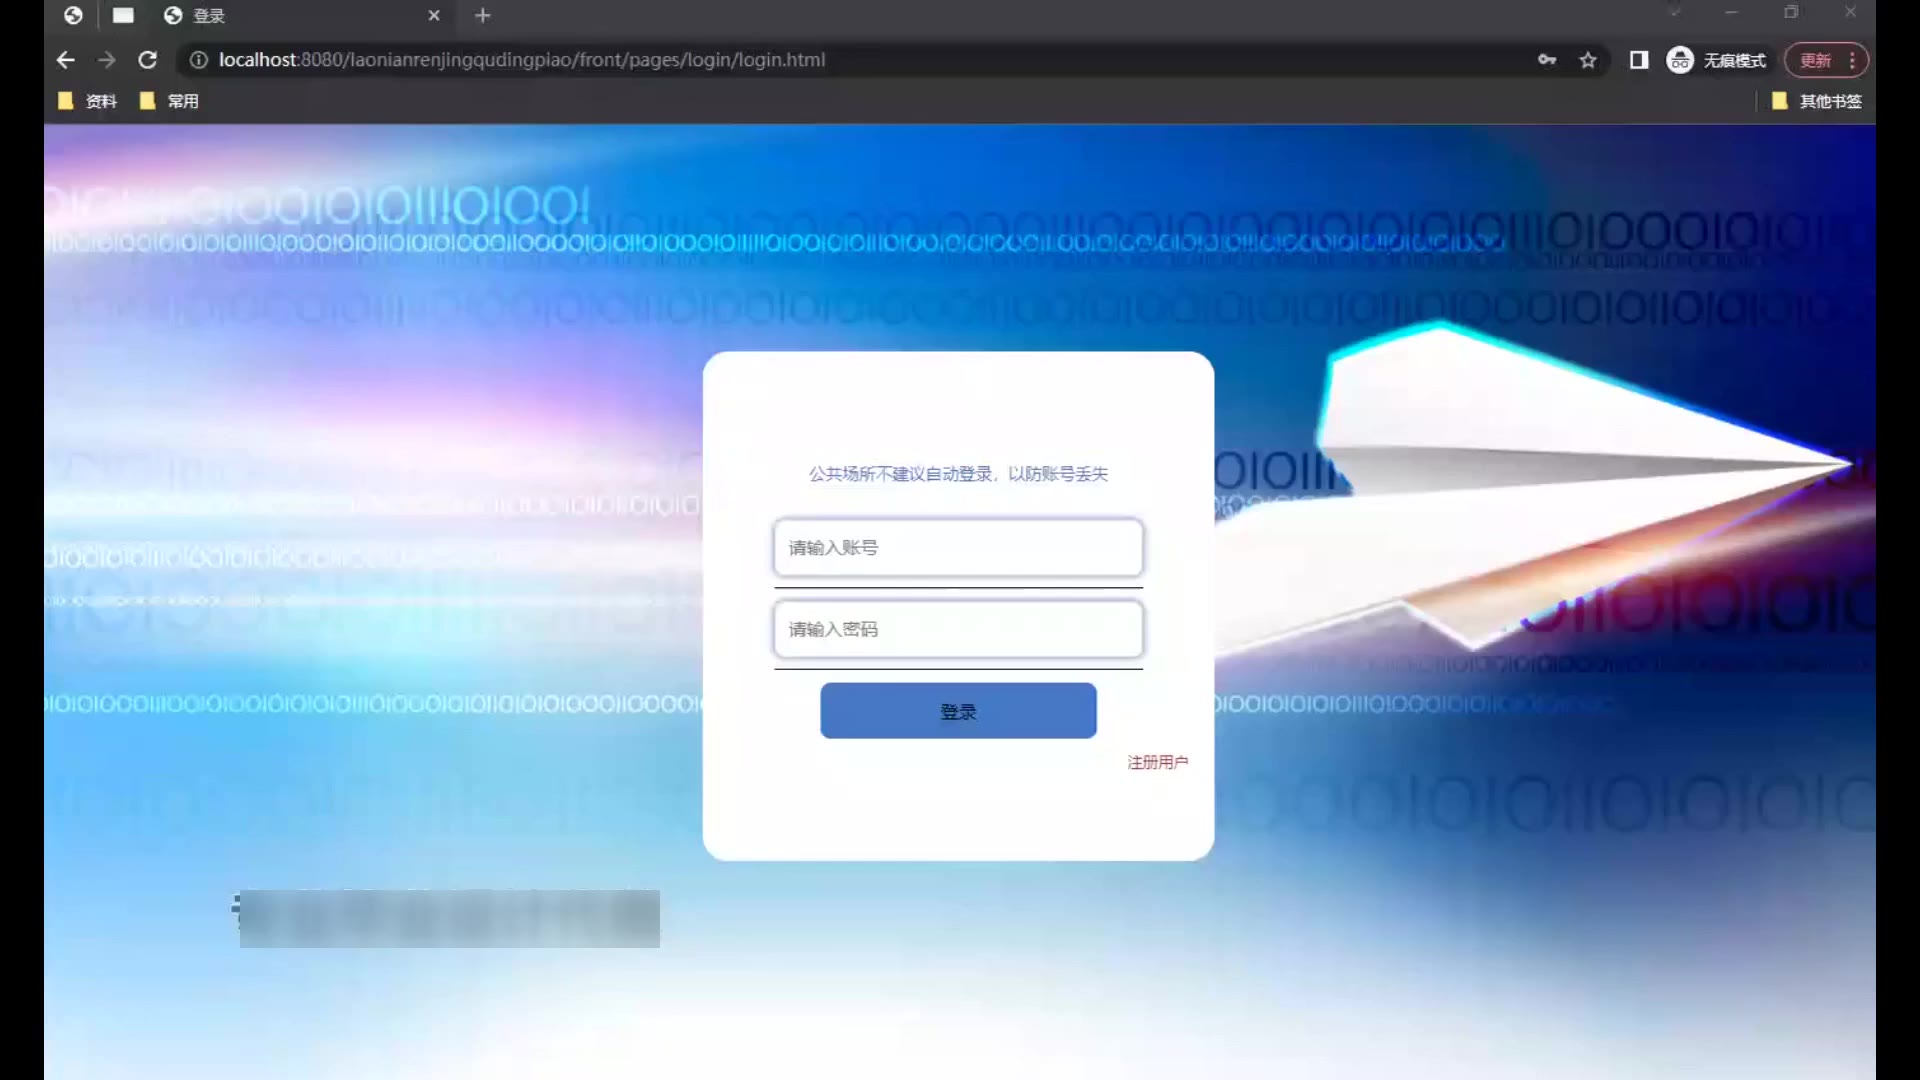
Task: Click the browser forward arrow
Action: pos(107,60)
